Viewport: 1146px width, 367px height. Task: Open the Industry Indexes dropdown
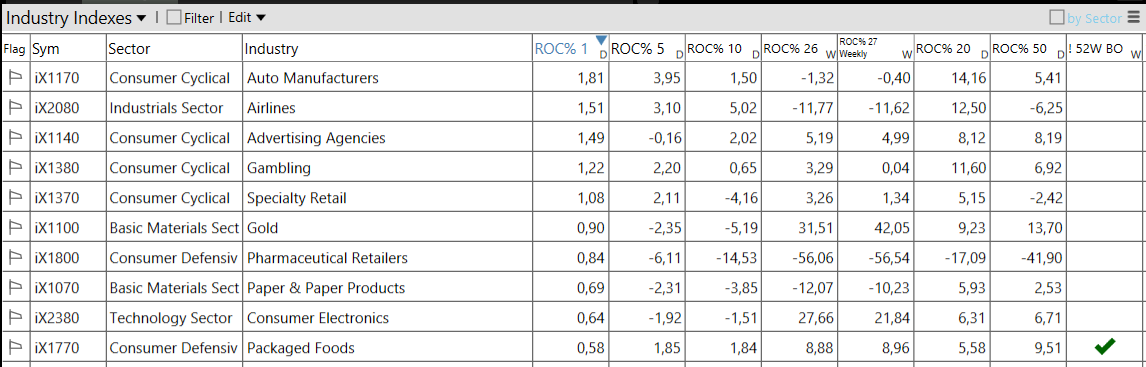click(x=77, y=18)
